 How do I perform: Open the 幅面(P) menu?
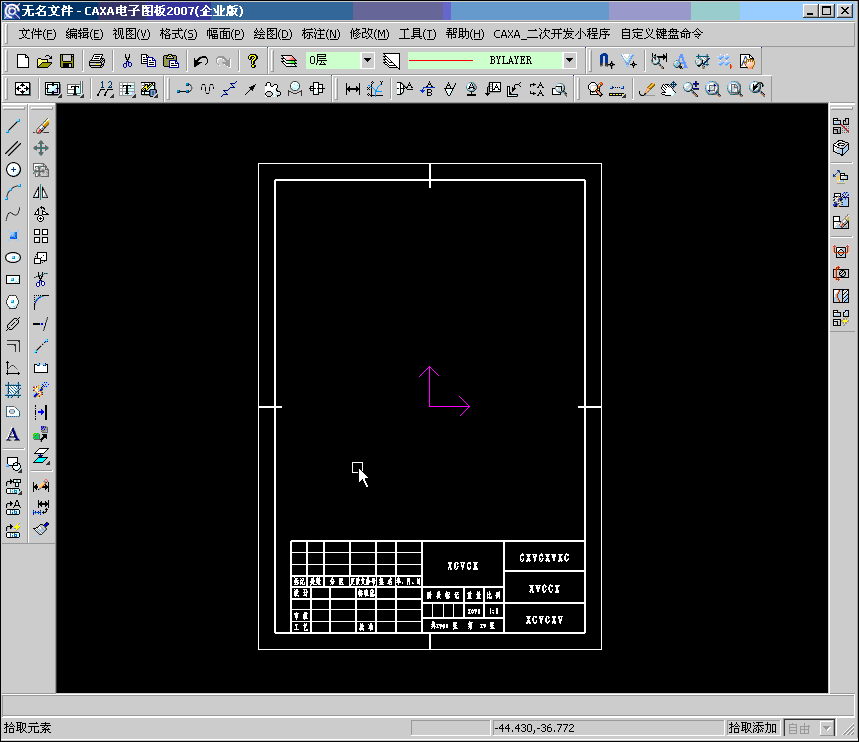(x=226, y=34)
